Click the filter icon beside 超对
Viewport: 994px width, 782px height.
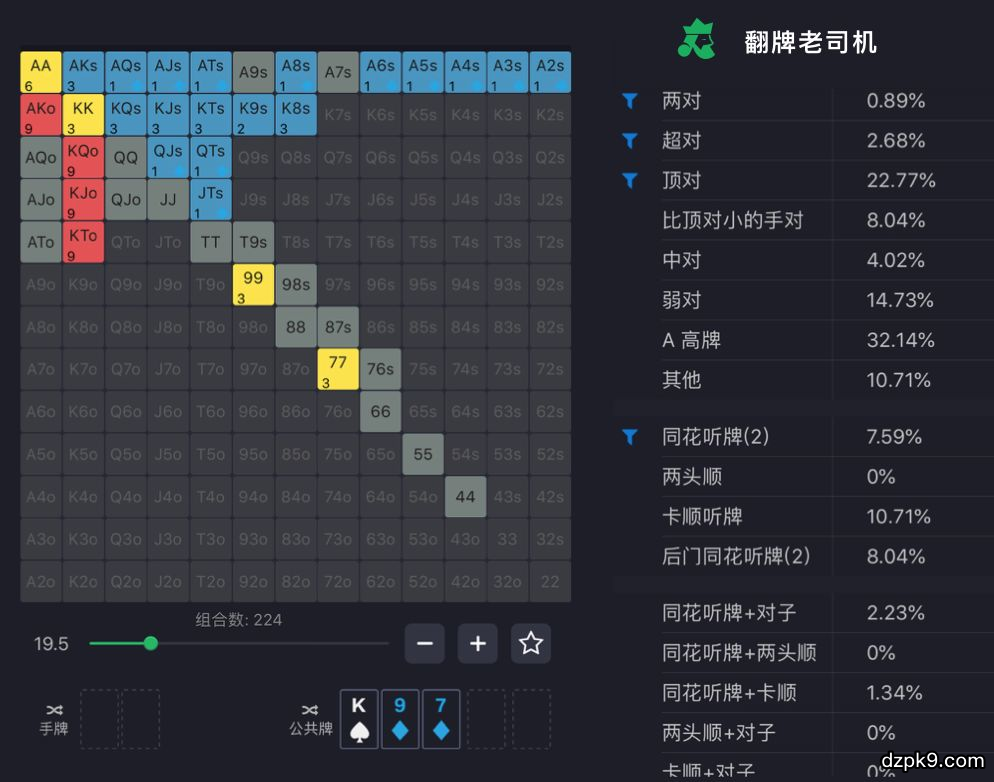(630, 141)
